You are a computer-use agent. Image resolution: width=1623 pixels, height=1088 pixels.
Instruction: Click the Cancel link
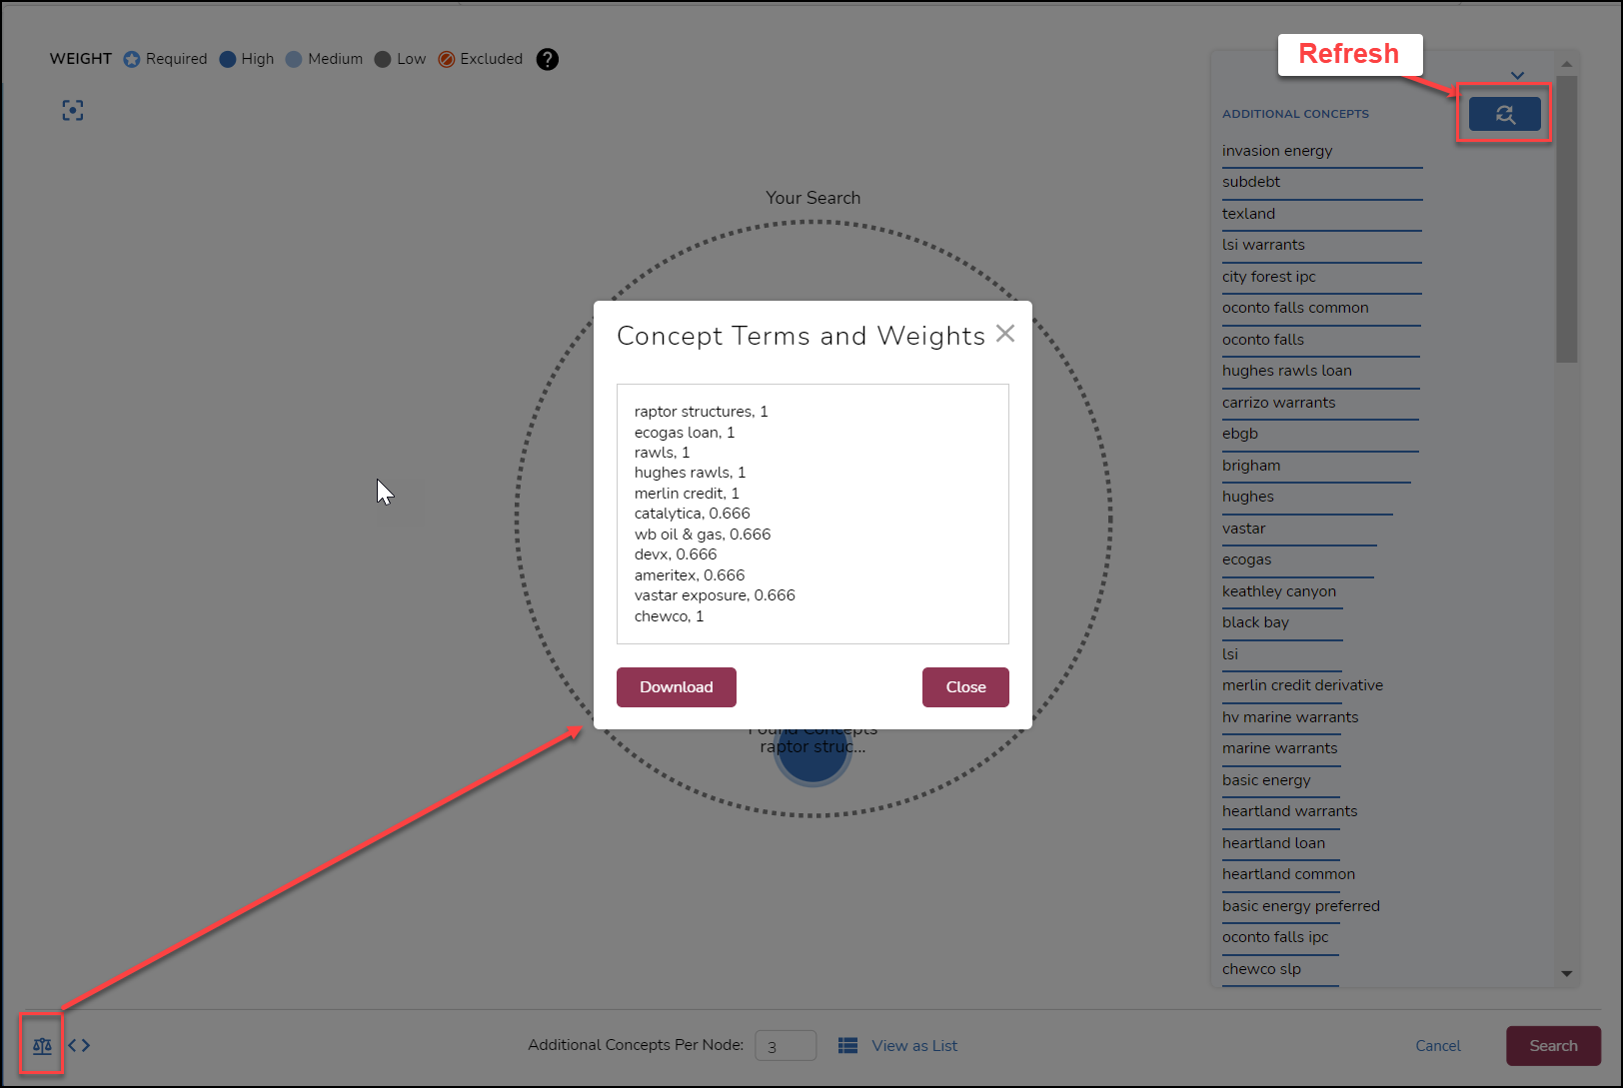[1438, 1045]
